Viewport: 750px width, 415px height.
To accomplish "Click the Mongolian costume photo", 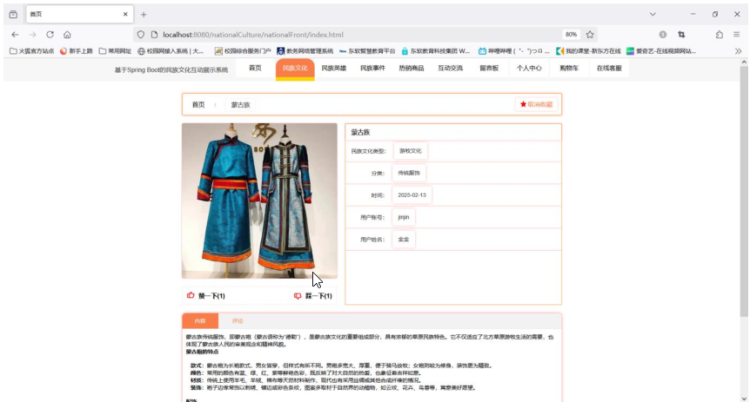I will coord(259,201).
